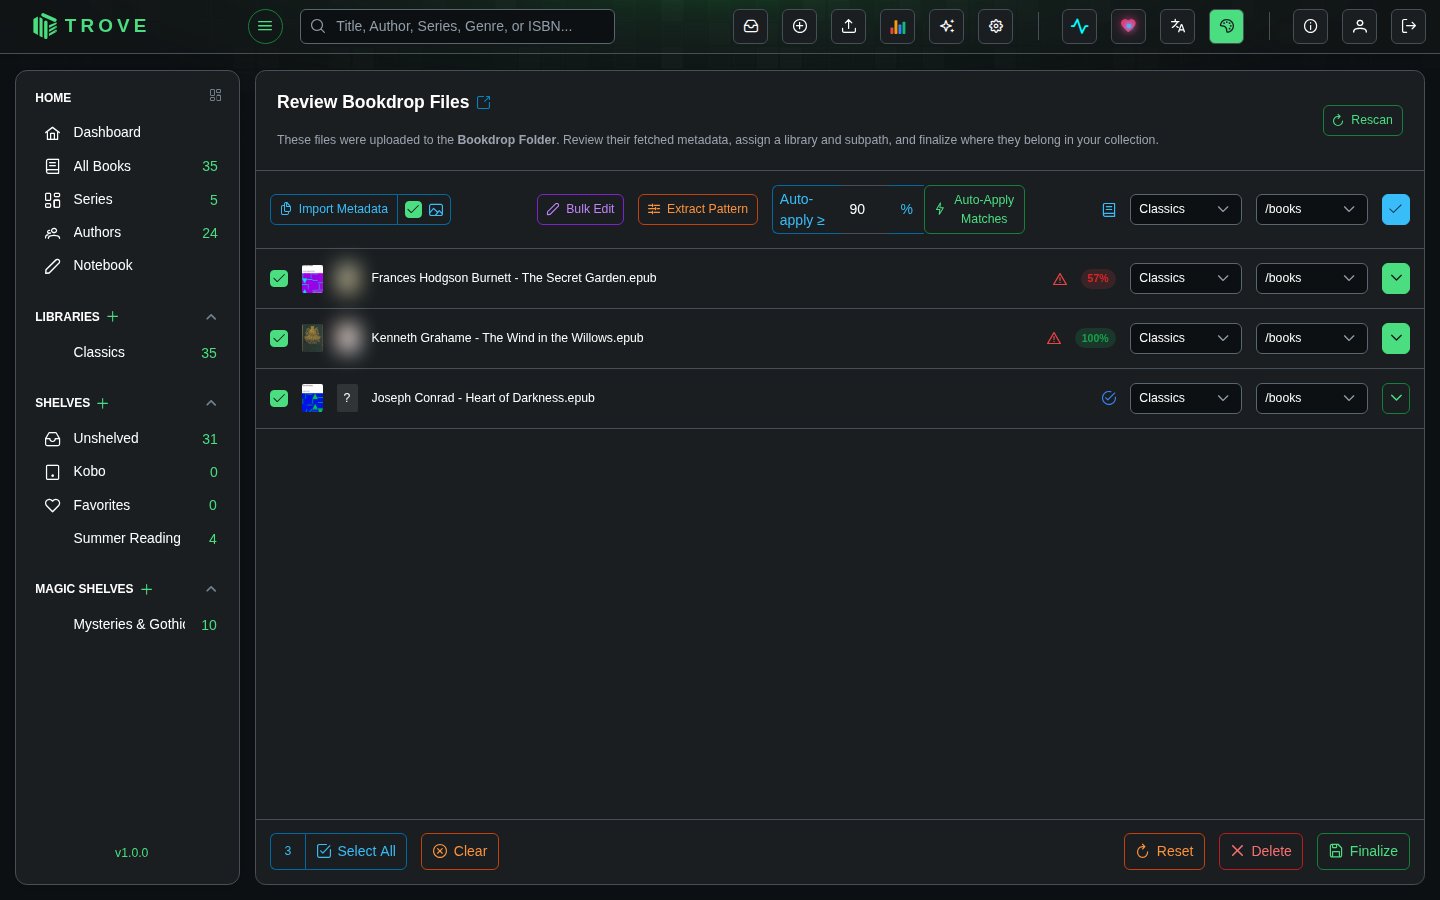Collapse the LIBRARIES section
The image size is (1440, 900).
(x=211, y=317)
